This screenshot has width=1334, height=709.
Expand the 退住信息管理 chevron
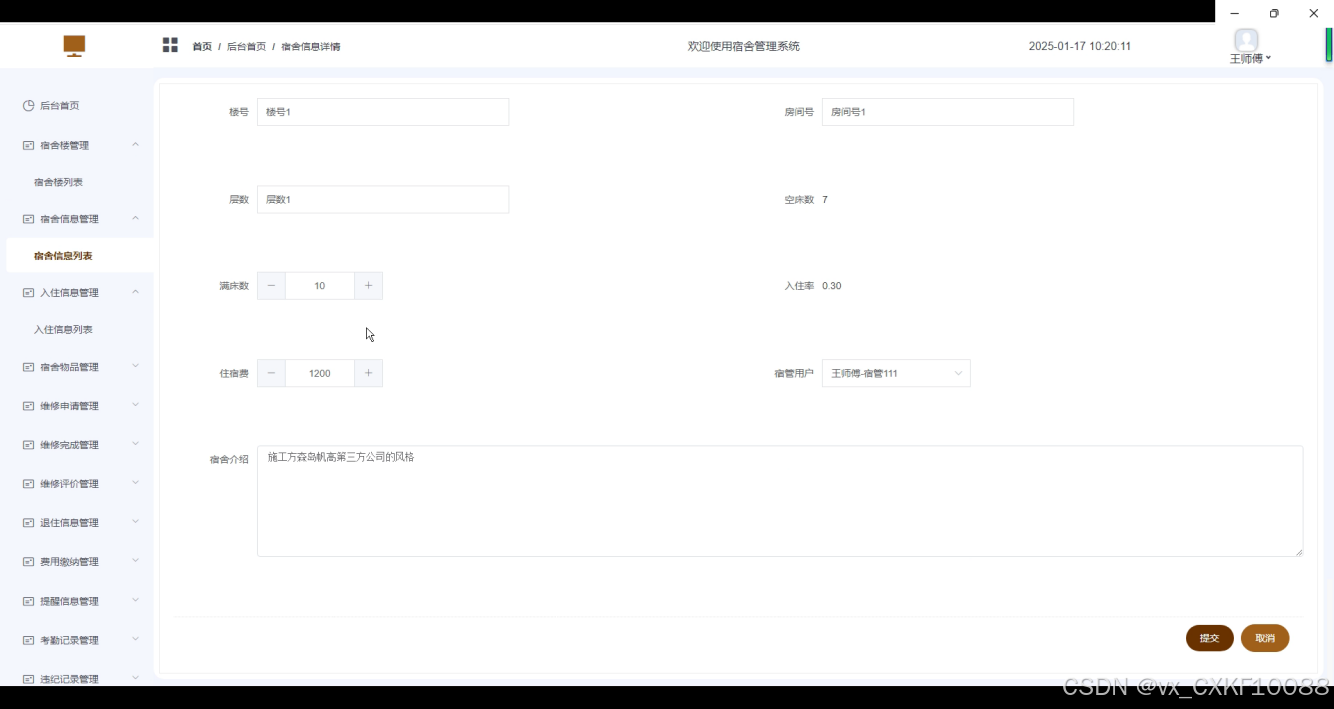136,522
